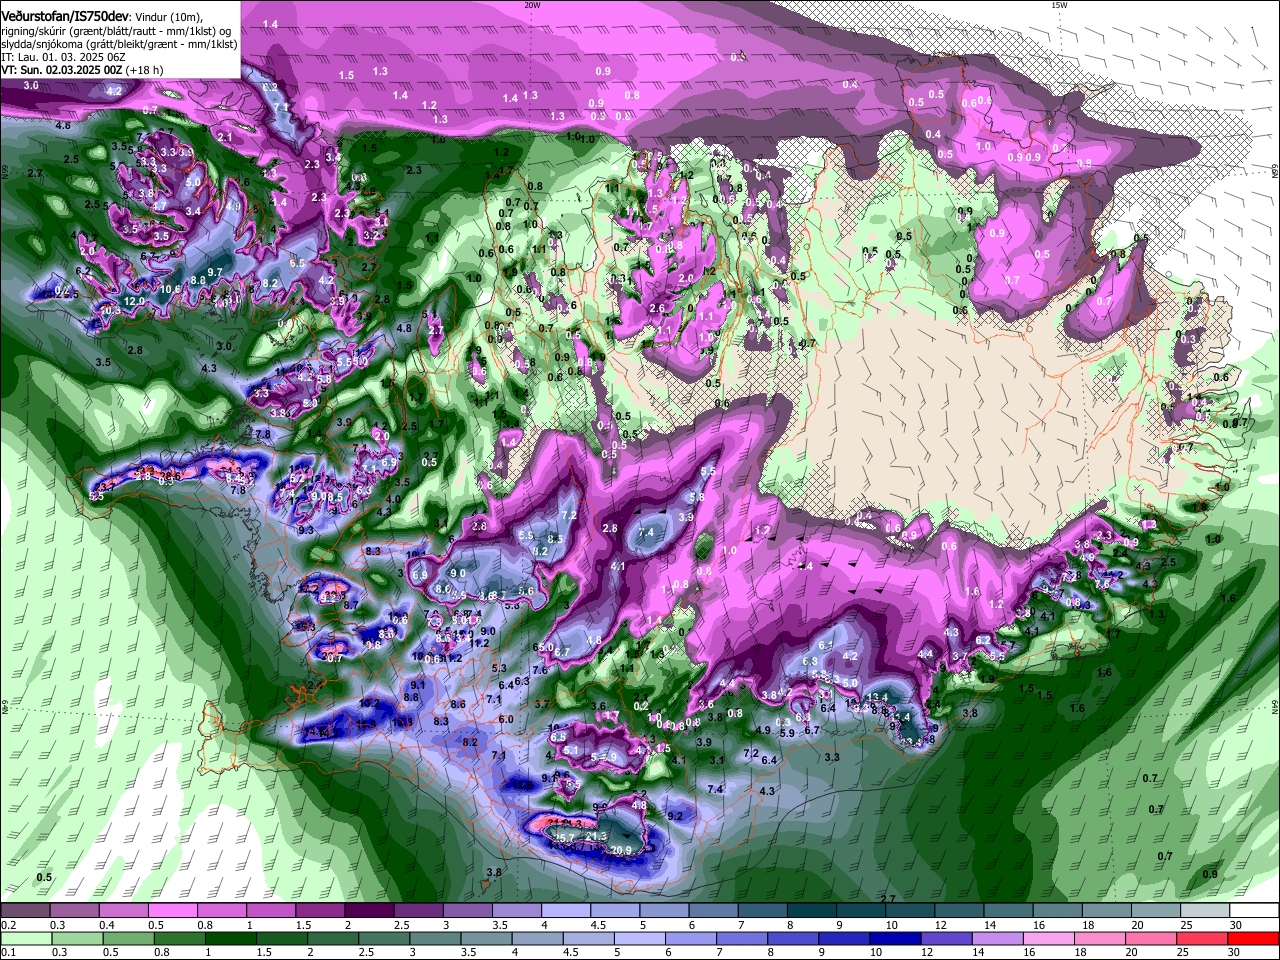This screenshot has width=1280, height=960.
Task: Pick the 20–25 swatch in upper legend
Action: [1154, 911]
